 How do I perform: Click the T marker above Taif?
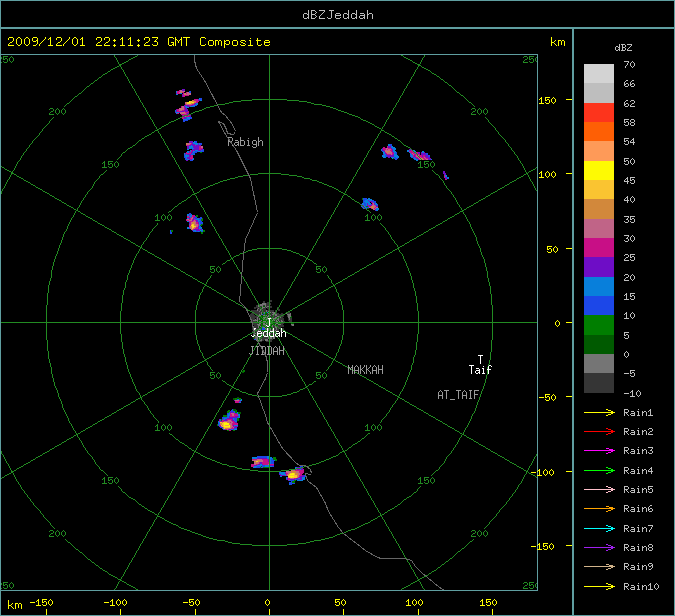(x=480, y=359)
